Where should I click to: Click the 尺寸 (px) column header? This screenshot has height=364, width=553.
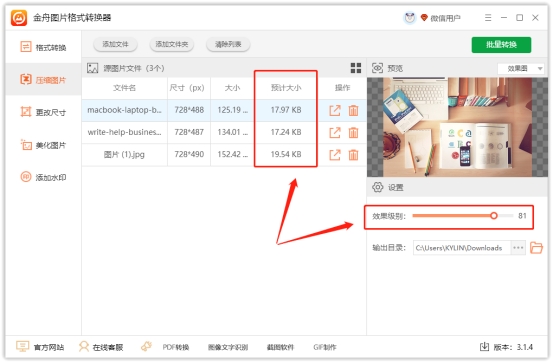coord(187,88)
